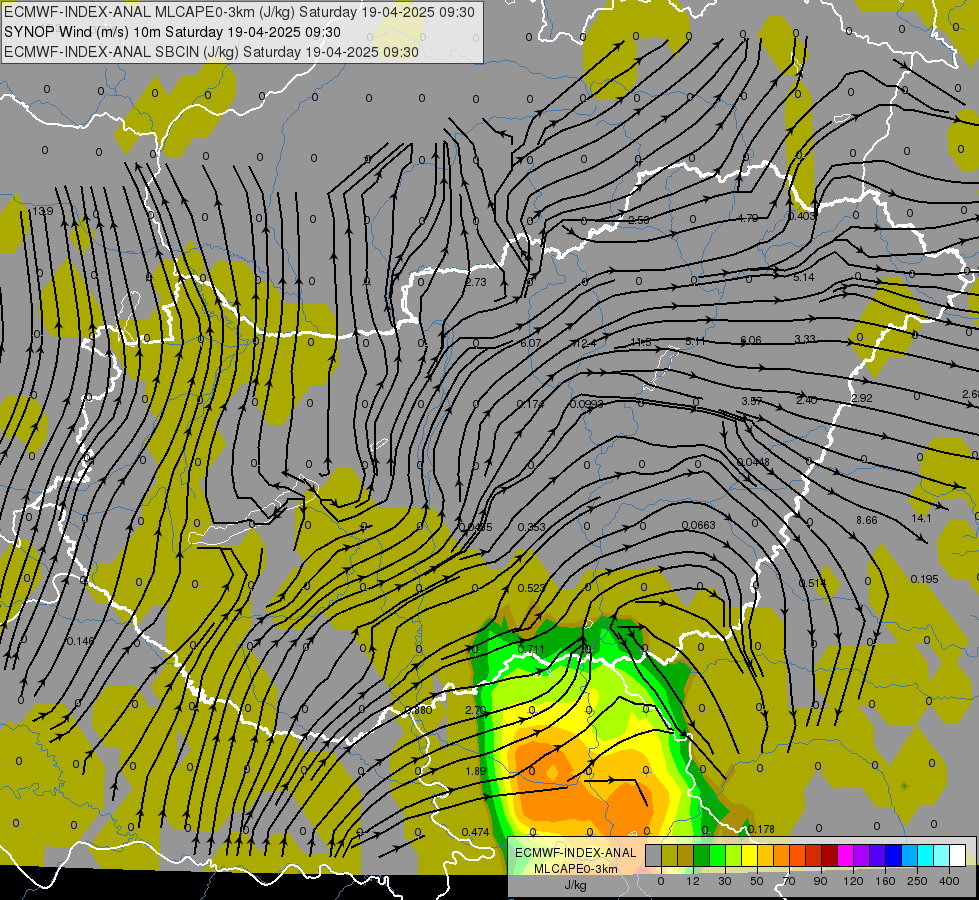This screenshot has height=900, width=979.
Task: Click the map value 6.06
Action: [x=750, y=340]
